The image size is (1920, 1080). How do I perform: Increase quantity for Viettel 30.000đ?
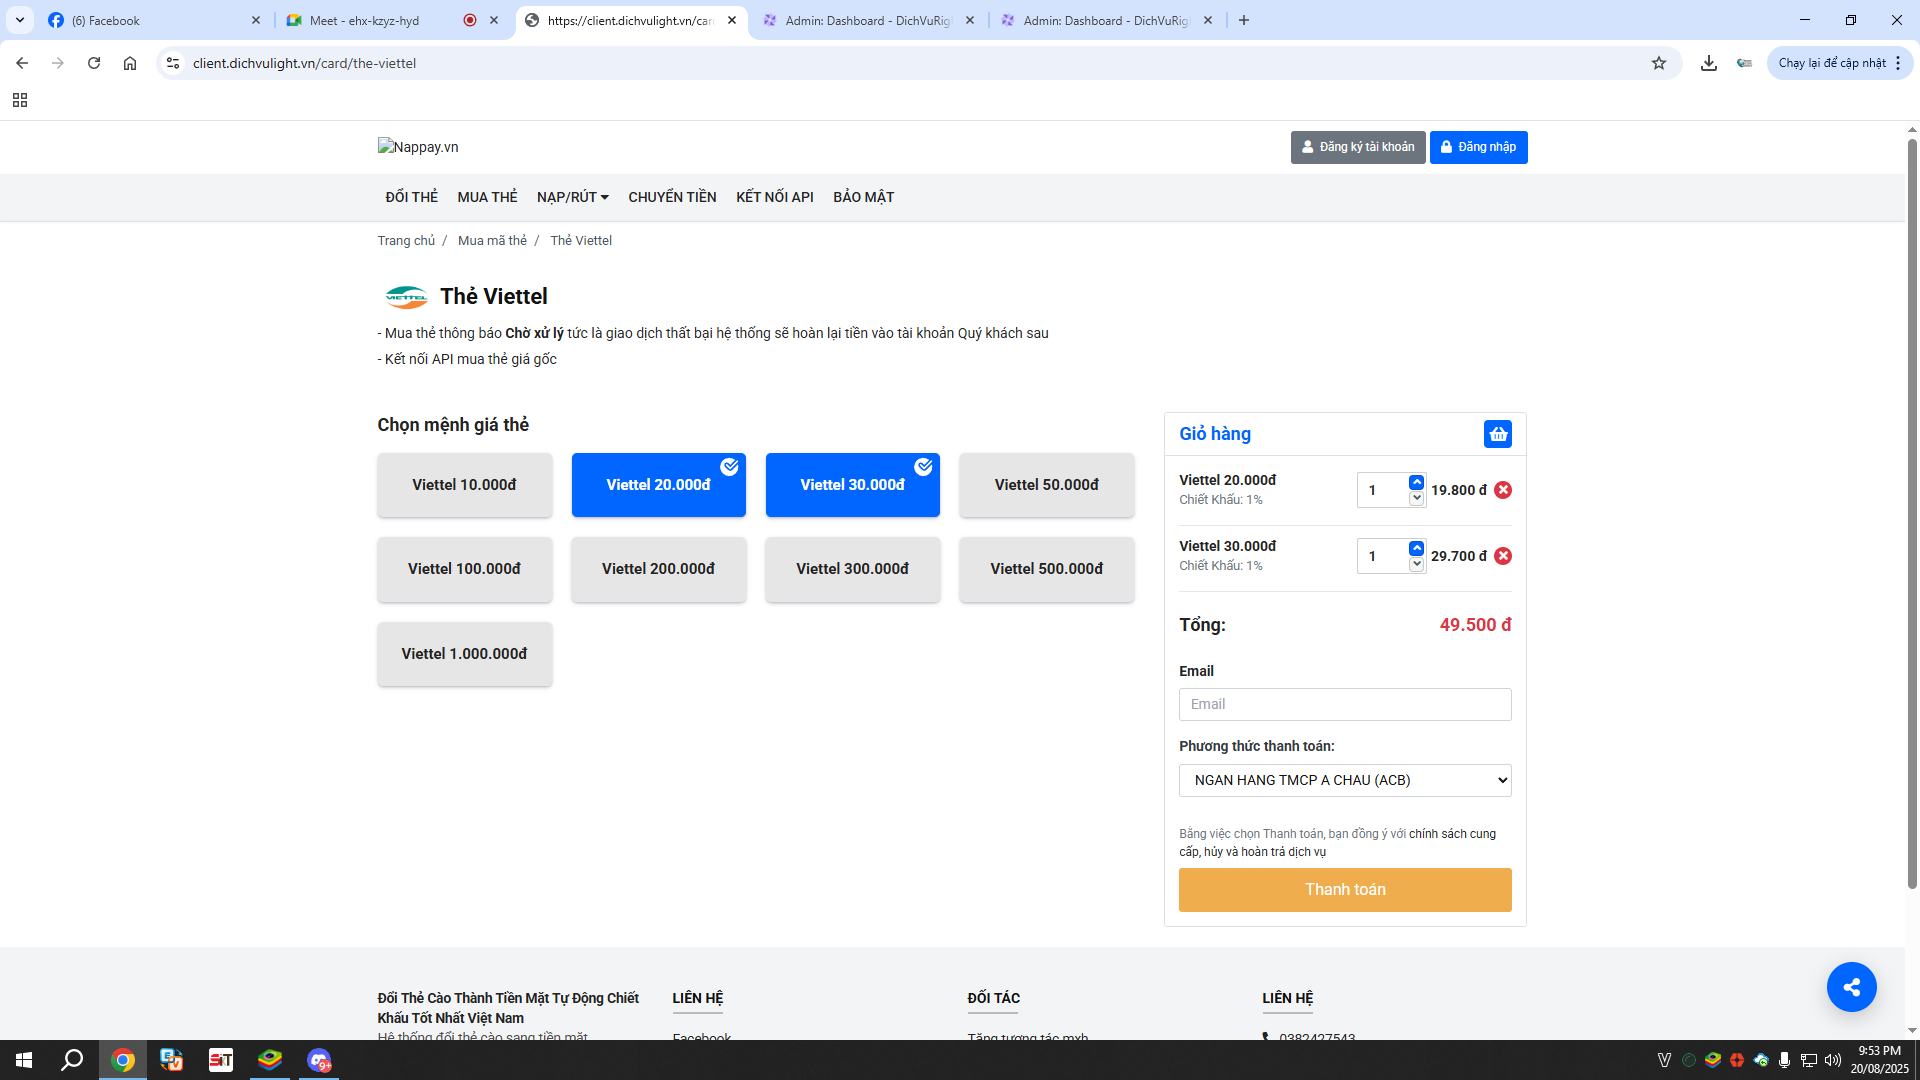click(x=1416, y=549)
